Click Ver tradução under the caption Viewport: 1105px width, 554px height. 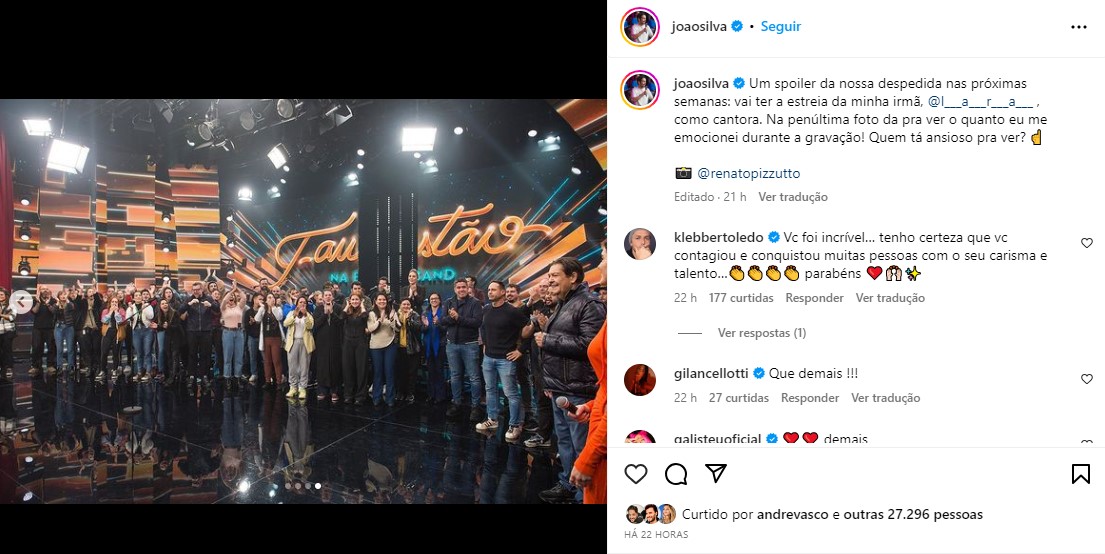(793, 197)
